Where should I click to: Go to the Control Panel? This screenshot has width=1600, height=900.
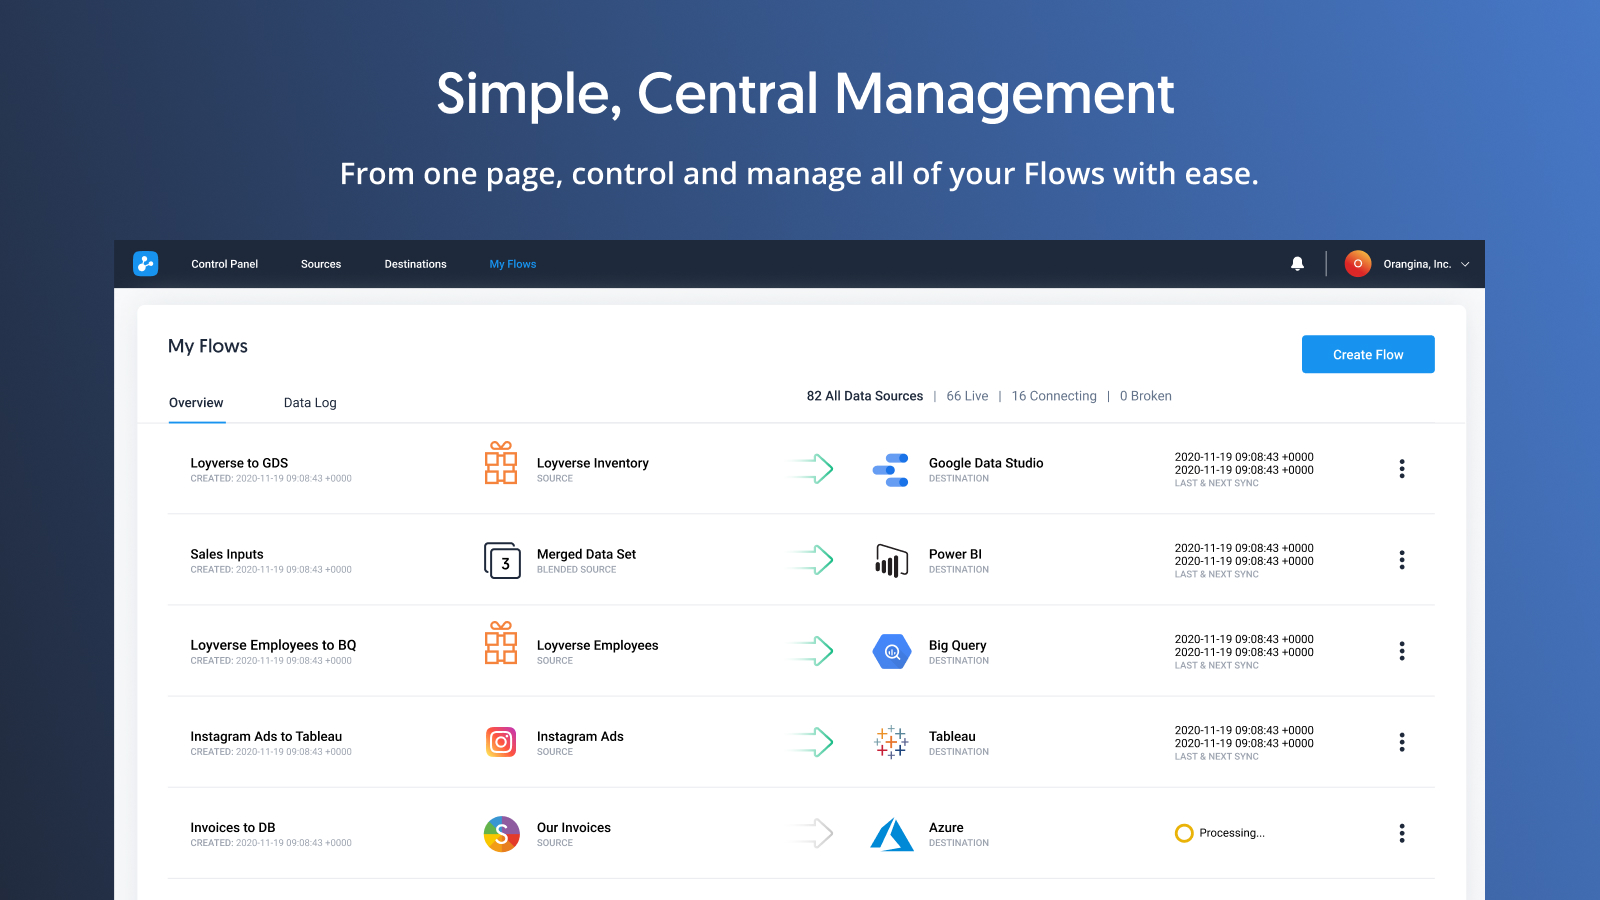[x=224, y=263]
